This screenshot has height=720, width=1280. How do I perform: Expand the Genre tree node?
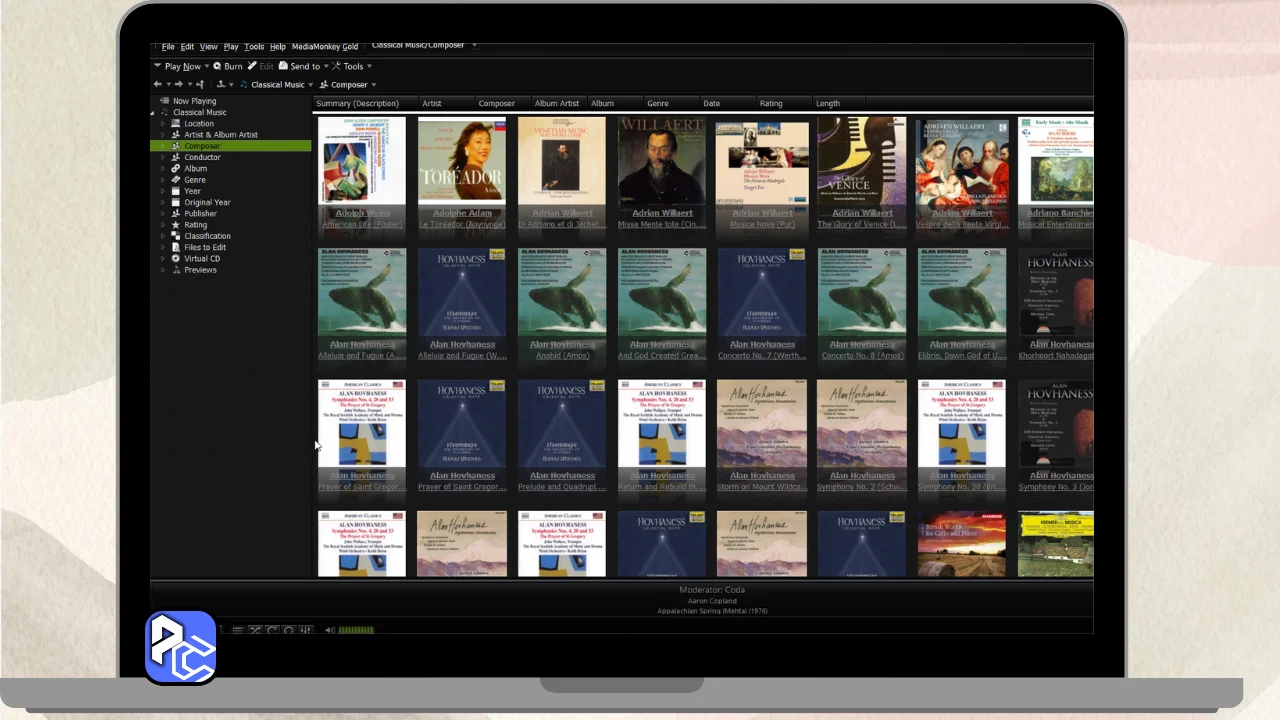[x=163, y=180]
